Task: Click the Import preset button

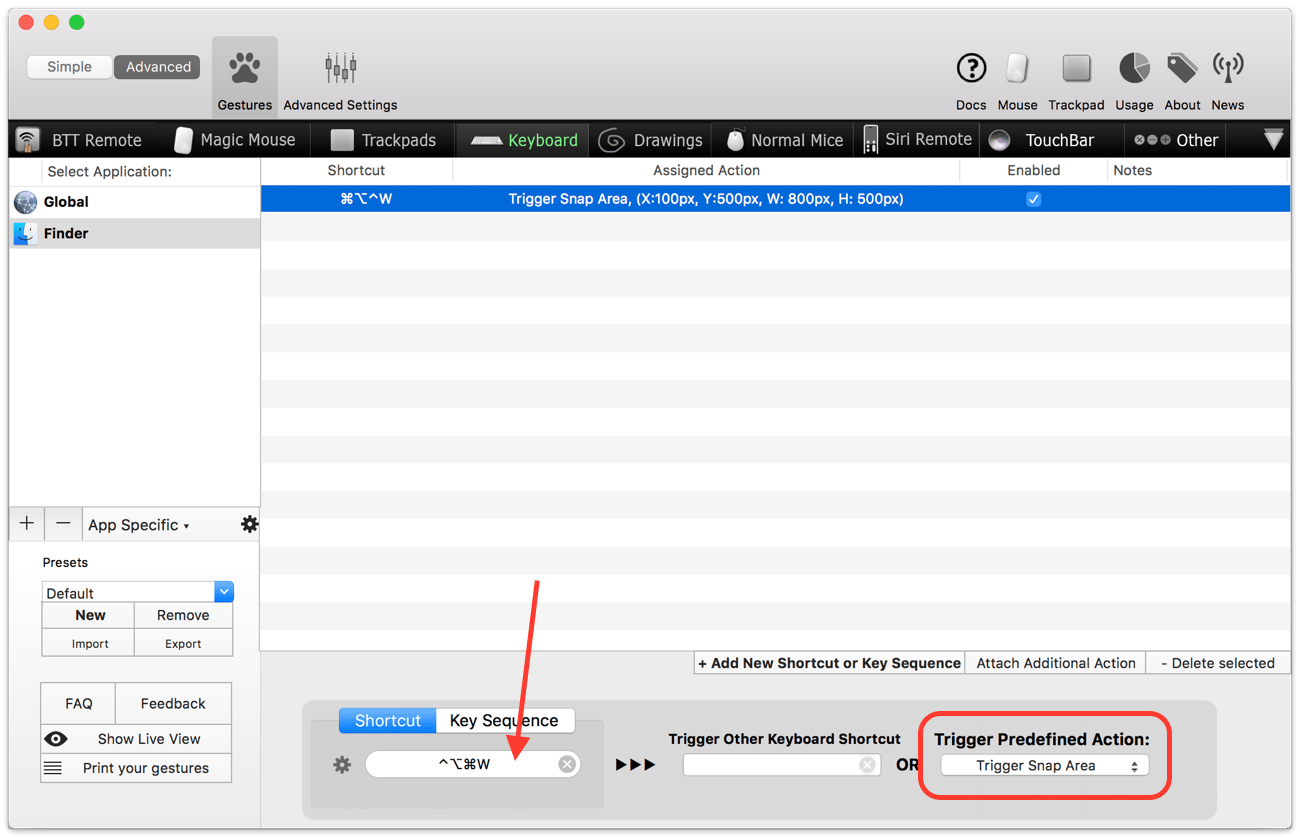Action: coord(90,643)
